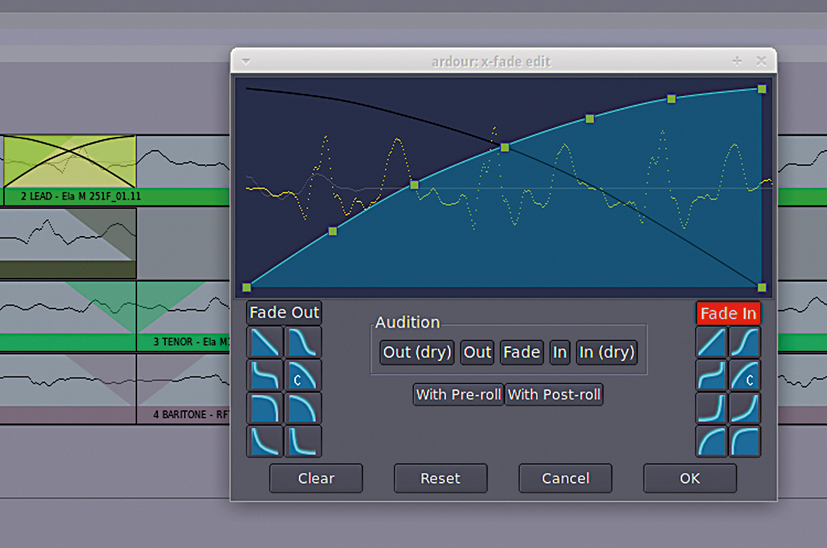The image size is (827, 548).
Task: Select the fade-in control point just above the crossover
Action: (590, 119)
